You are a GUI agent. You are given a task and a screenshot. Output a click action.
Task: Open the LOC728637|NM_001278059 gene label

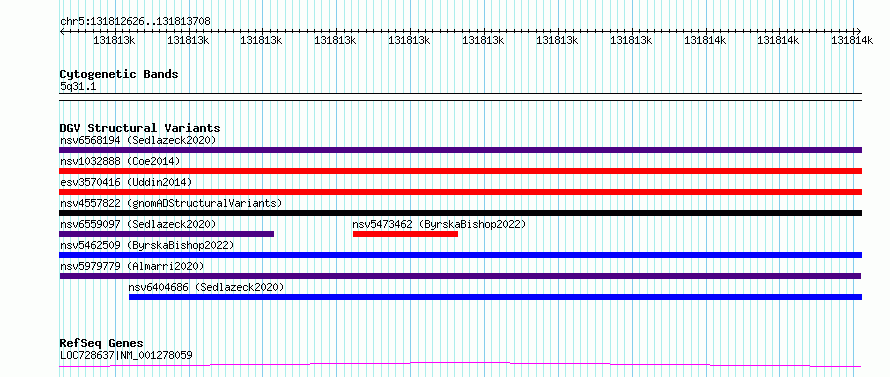click(126, 355)
